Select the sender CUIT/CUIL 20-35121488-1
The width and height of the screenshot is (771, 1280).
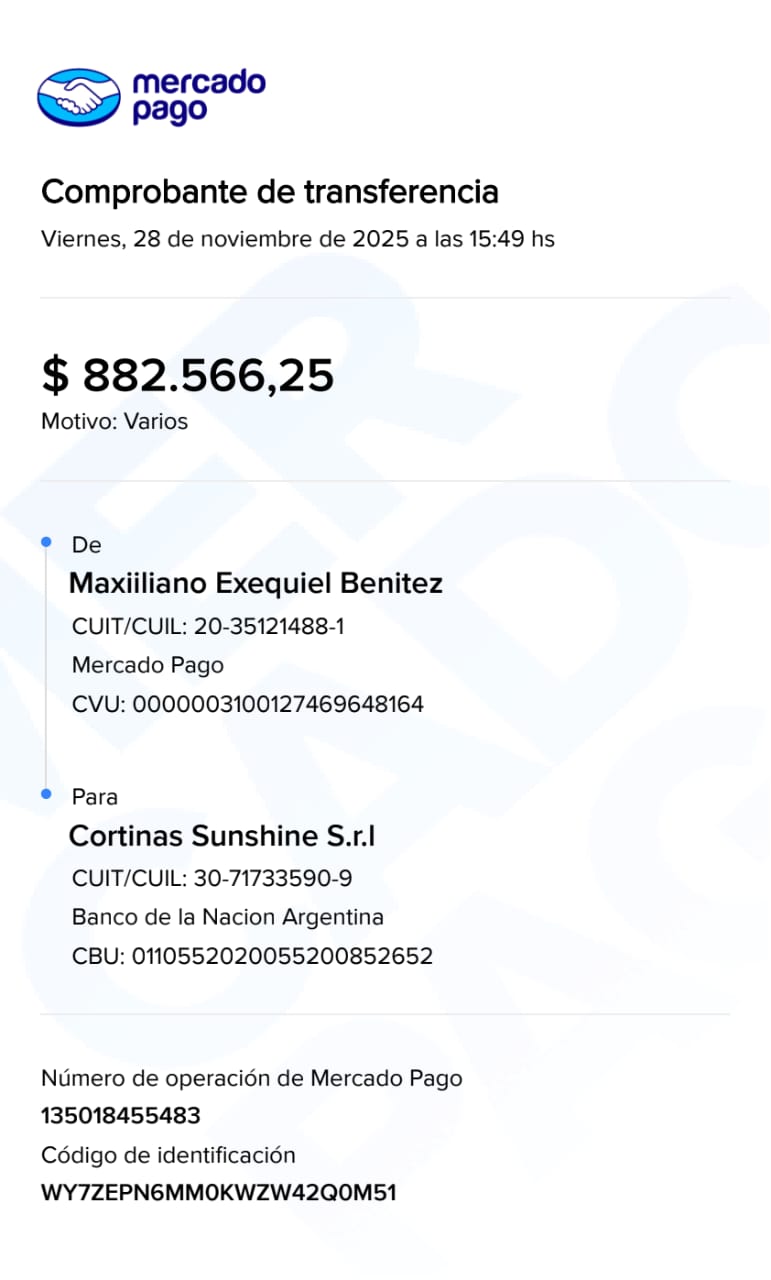208,627
